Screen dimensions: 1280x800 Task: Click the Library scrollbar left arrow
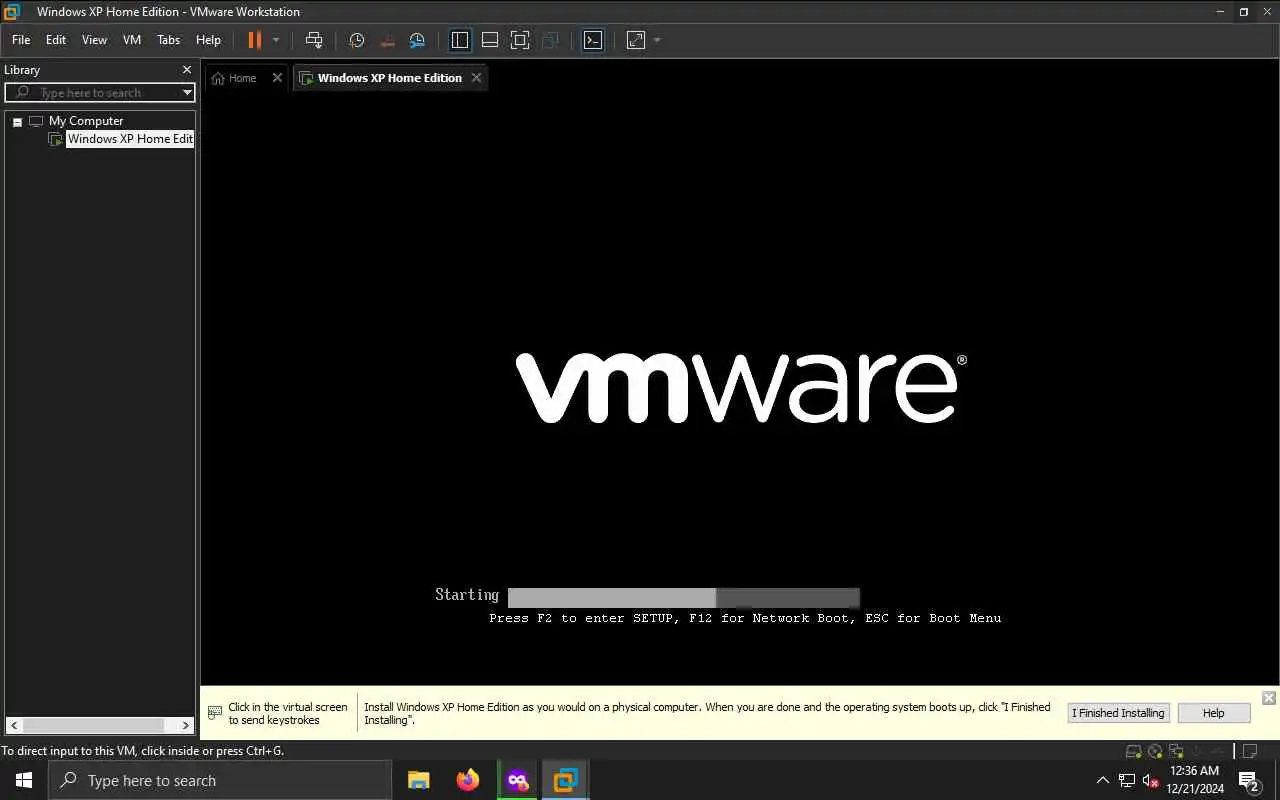pos(12,725)
